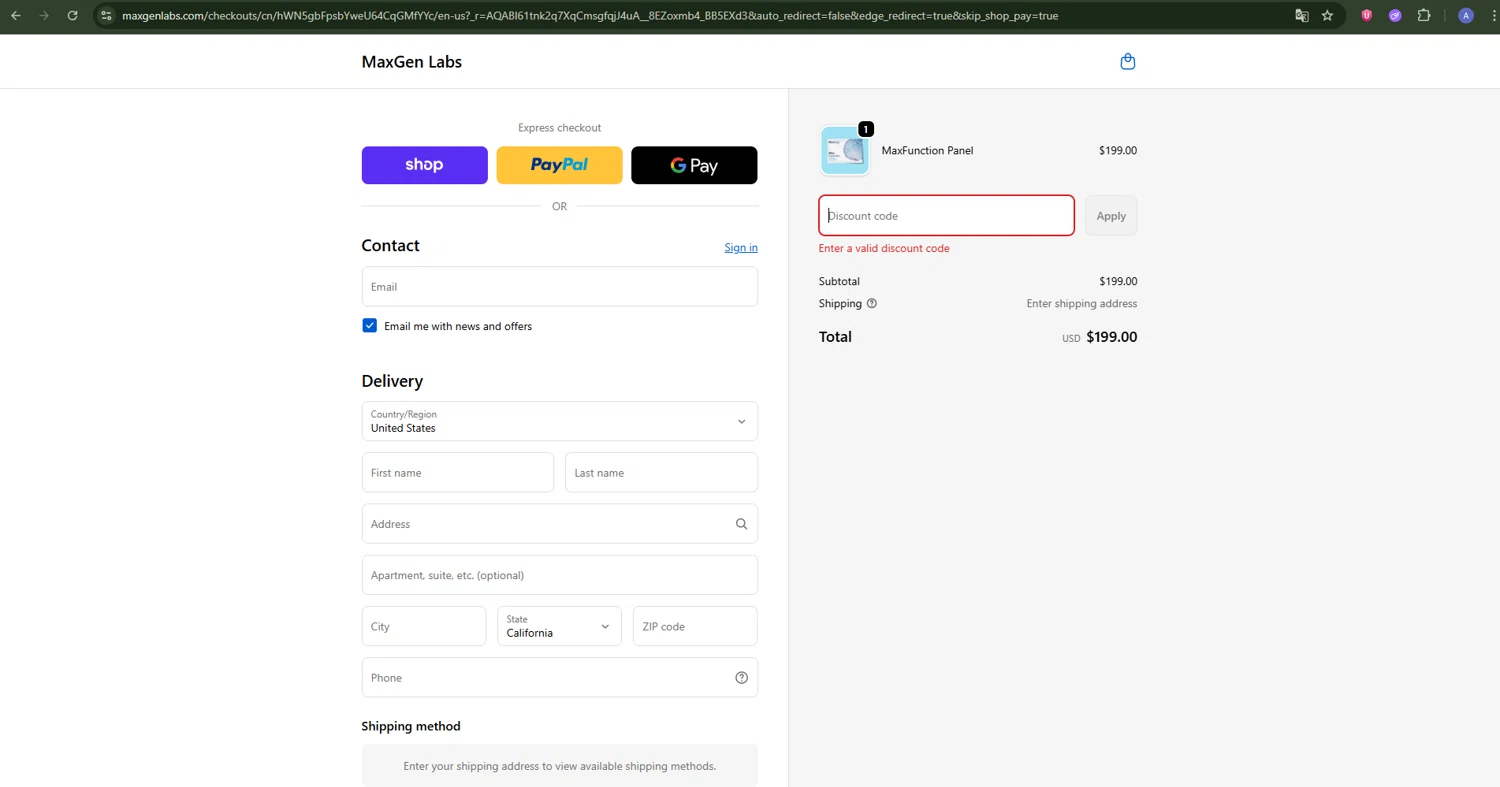Open the red shield extension icon
Screen dimensions: 1500x787
click(1367, 16)
